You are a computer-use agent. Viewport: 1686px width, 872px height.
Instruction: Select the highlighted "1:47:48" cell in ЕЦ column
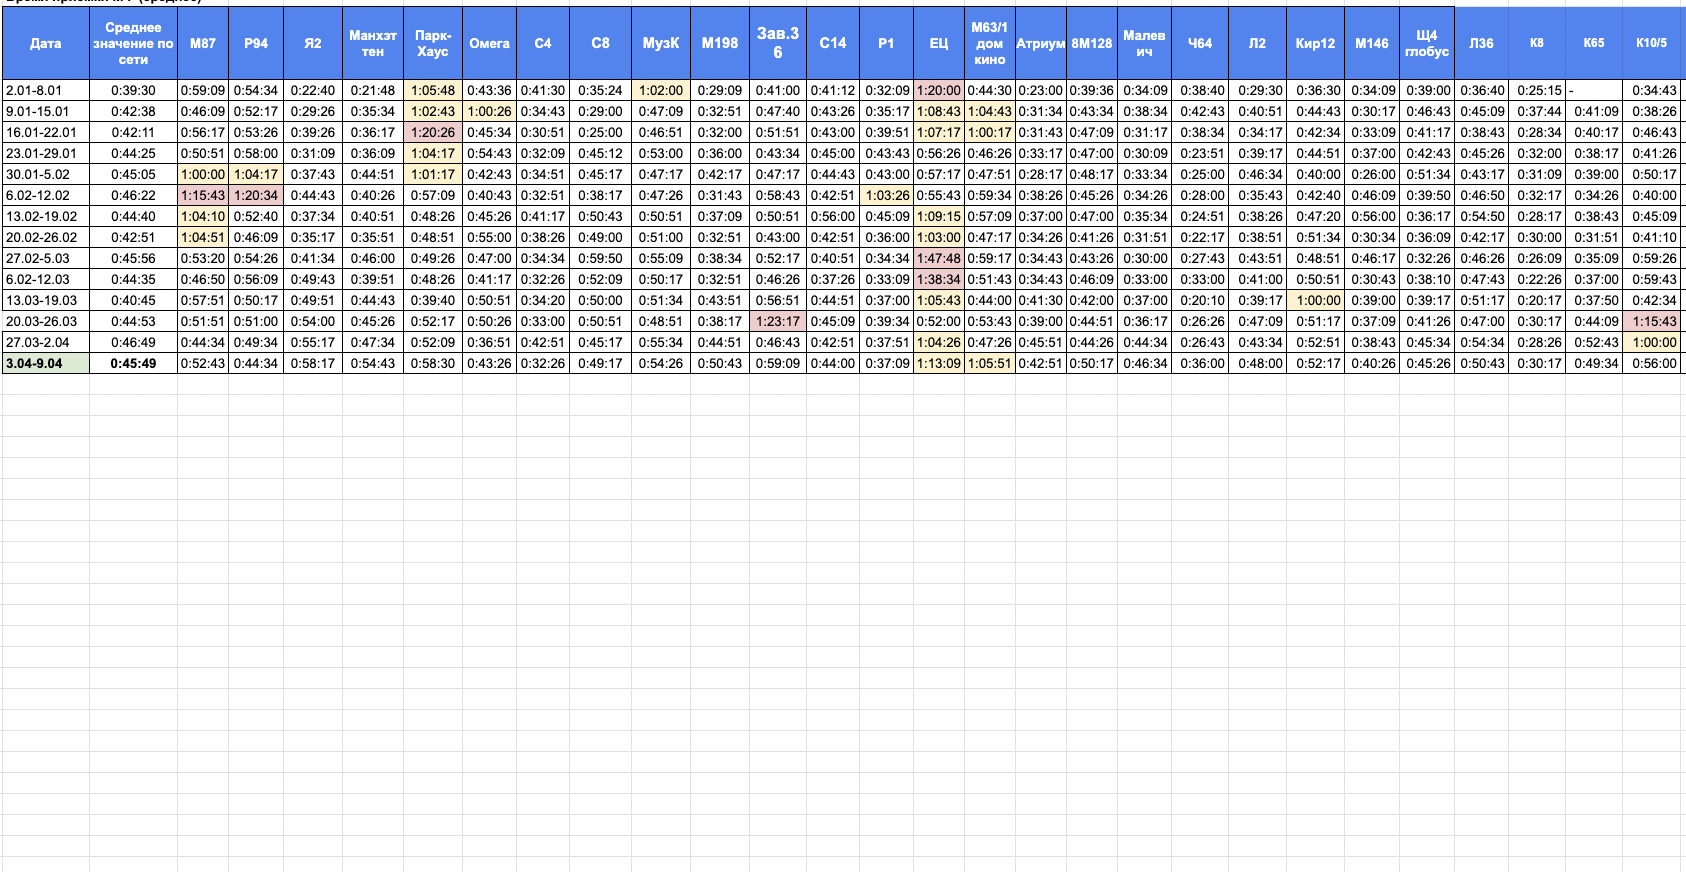point(939,258)
